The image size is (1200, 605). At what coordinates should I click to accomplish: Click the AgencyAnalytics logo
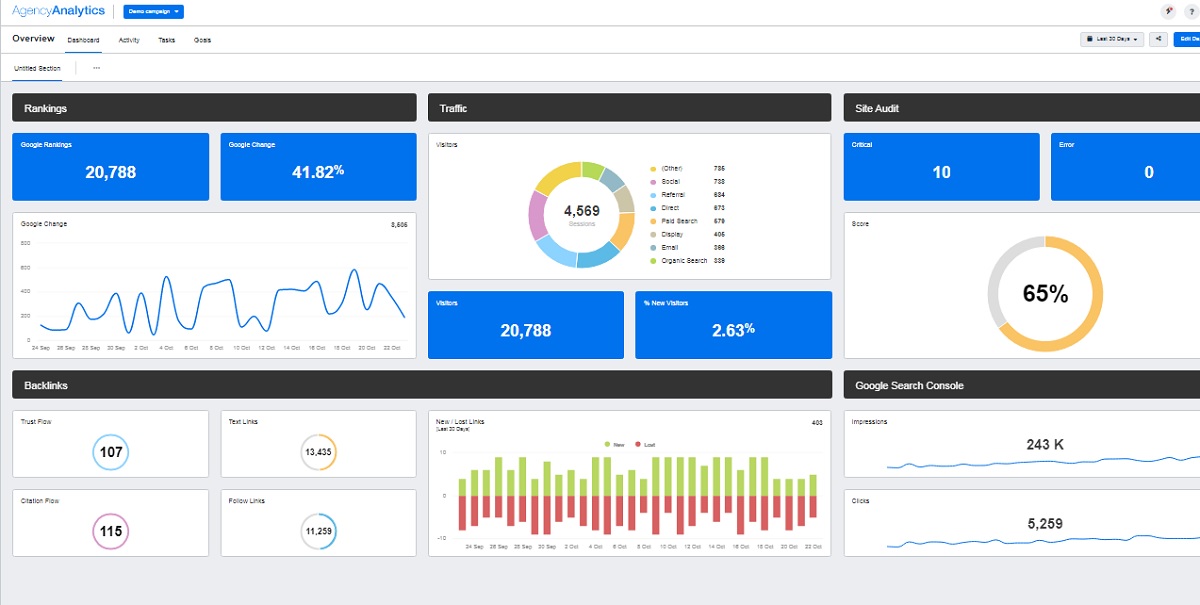tap(58, 12)
